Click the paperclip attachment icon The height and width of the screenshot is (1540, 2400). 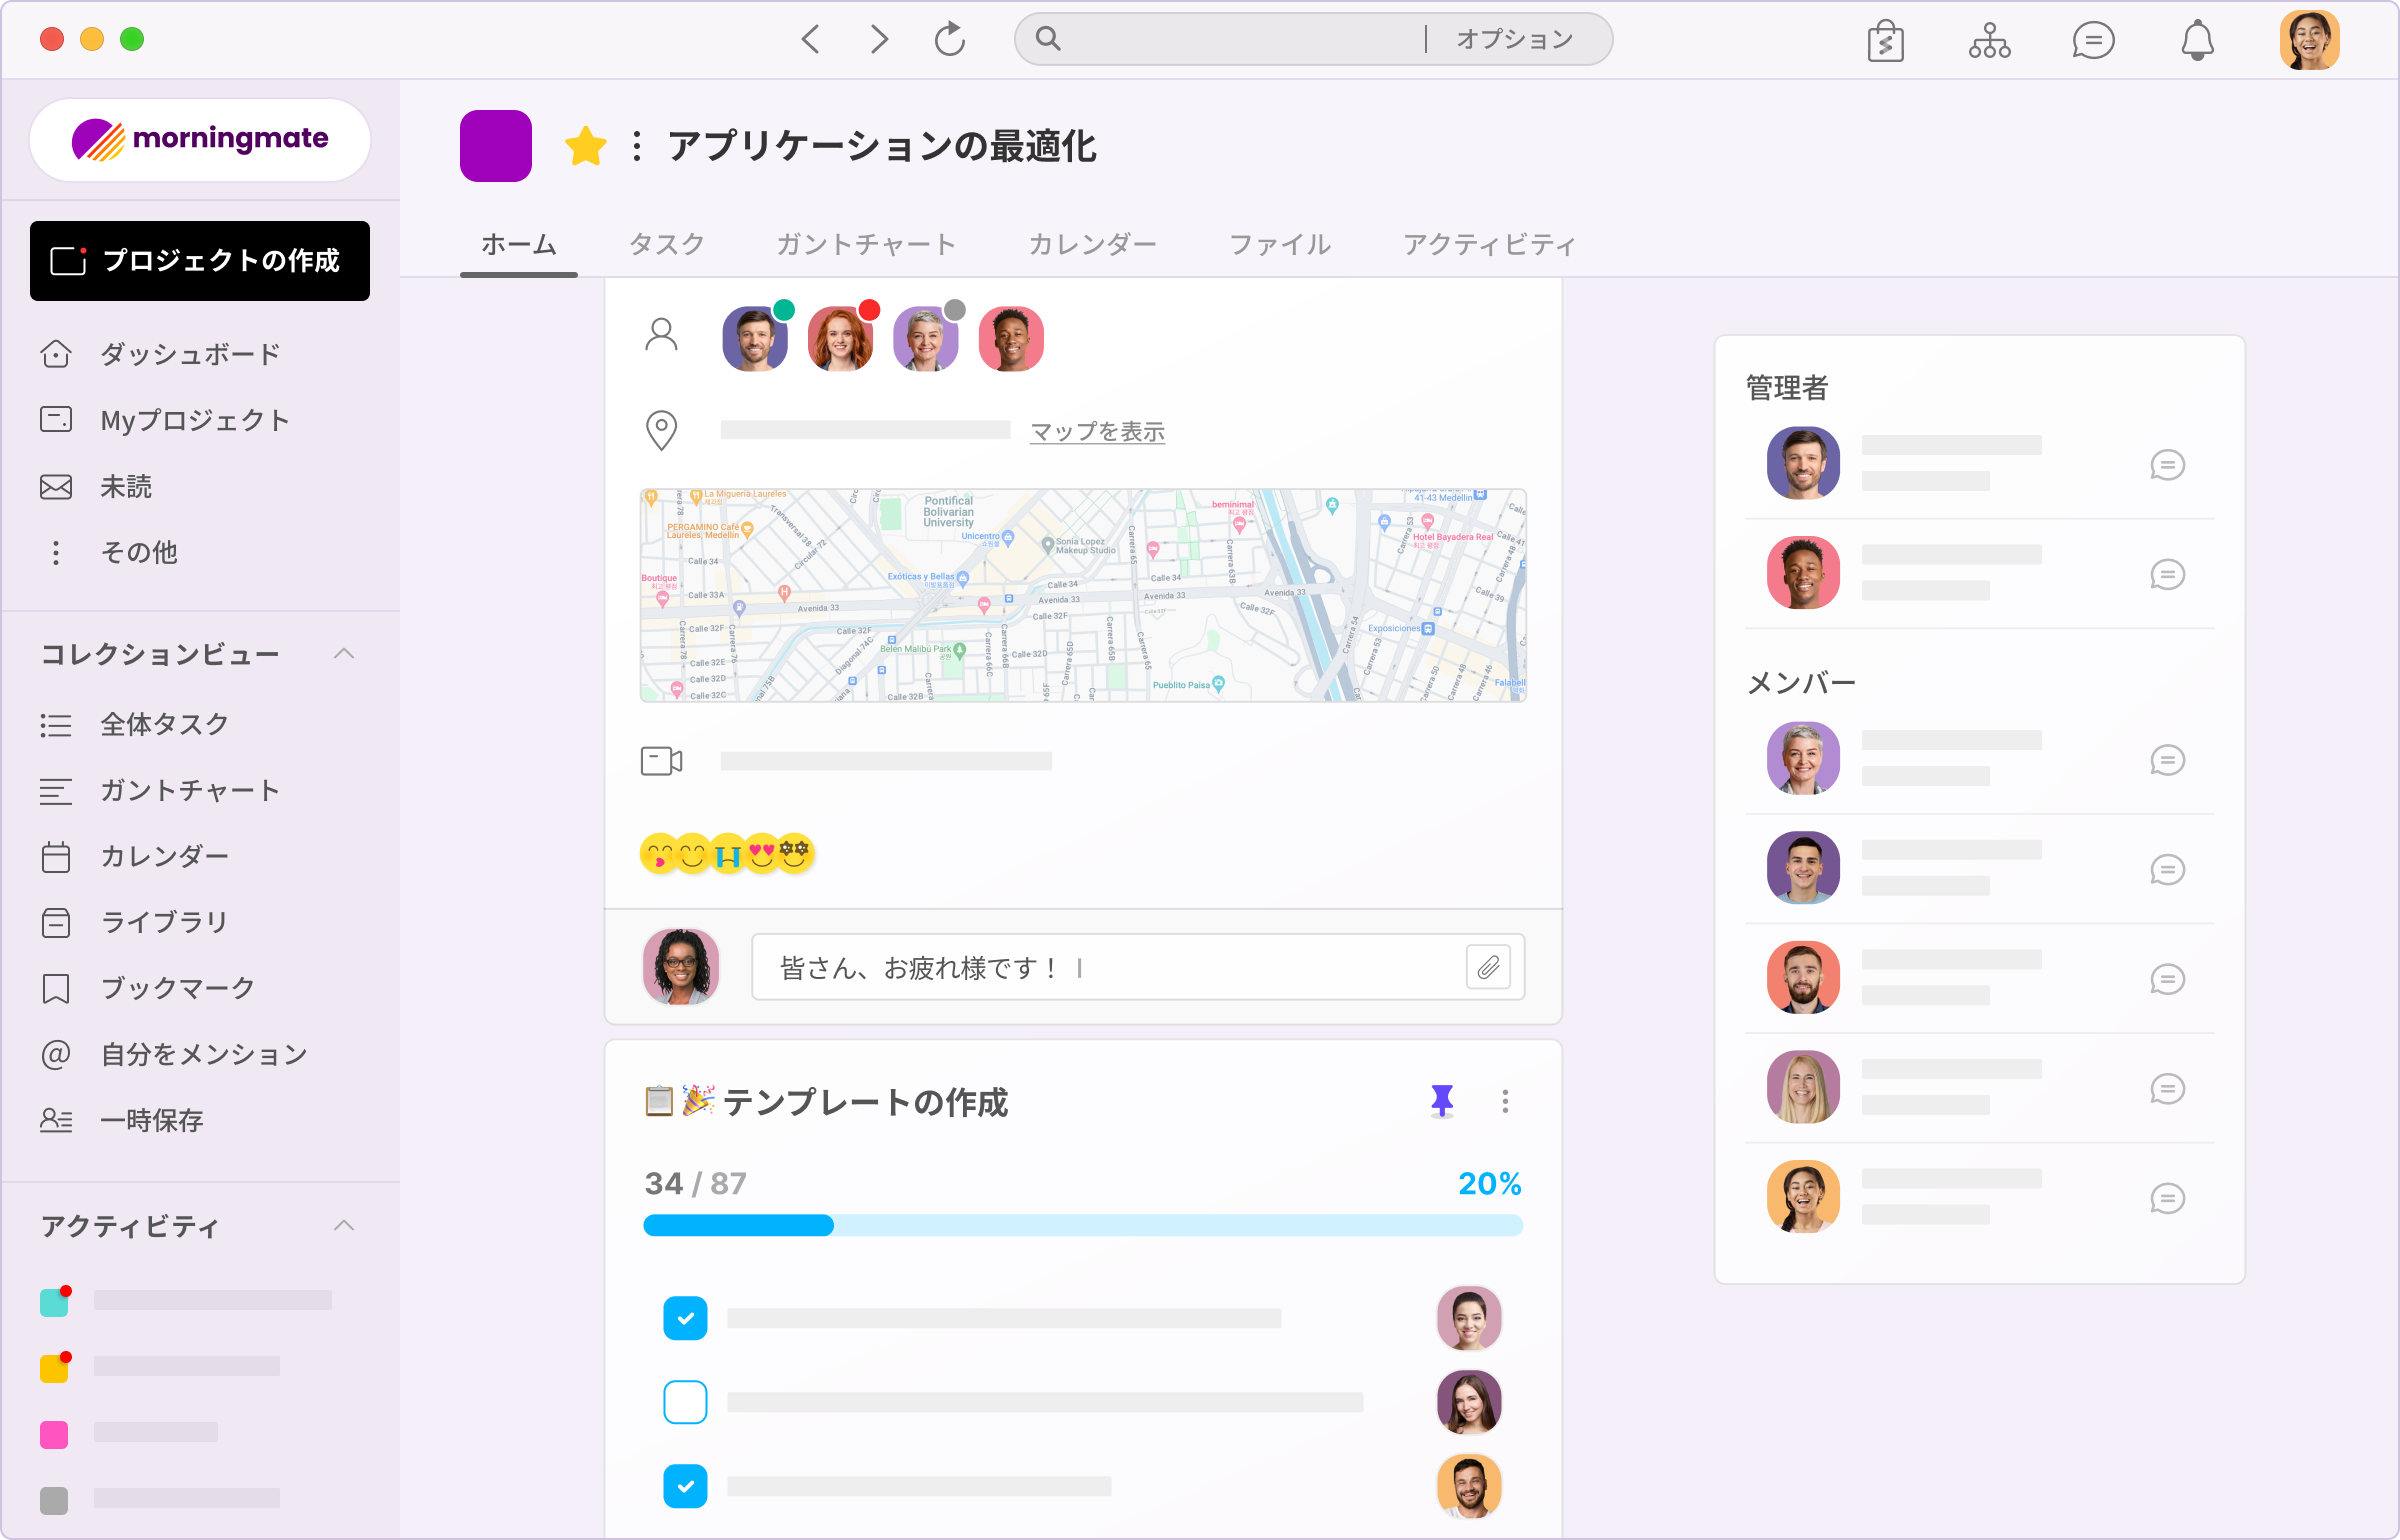(x=1488, y=967)
